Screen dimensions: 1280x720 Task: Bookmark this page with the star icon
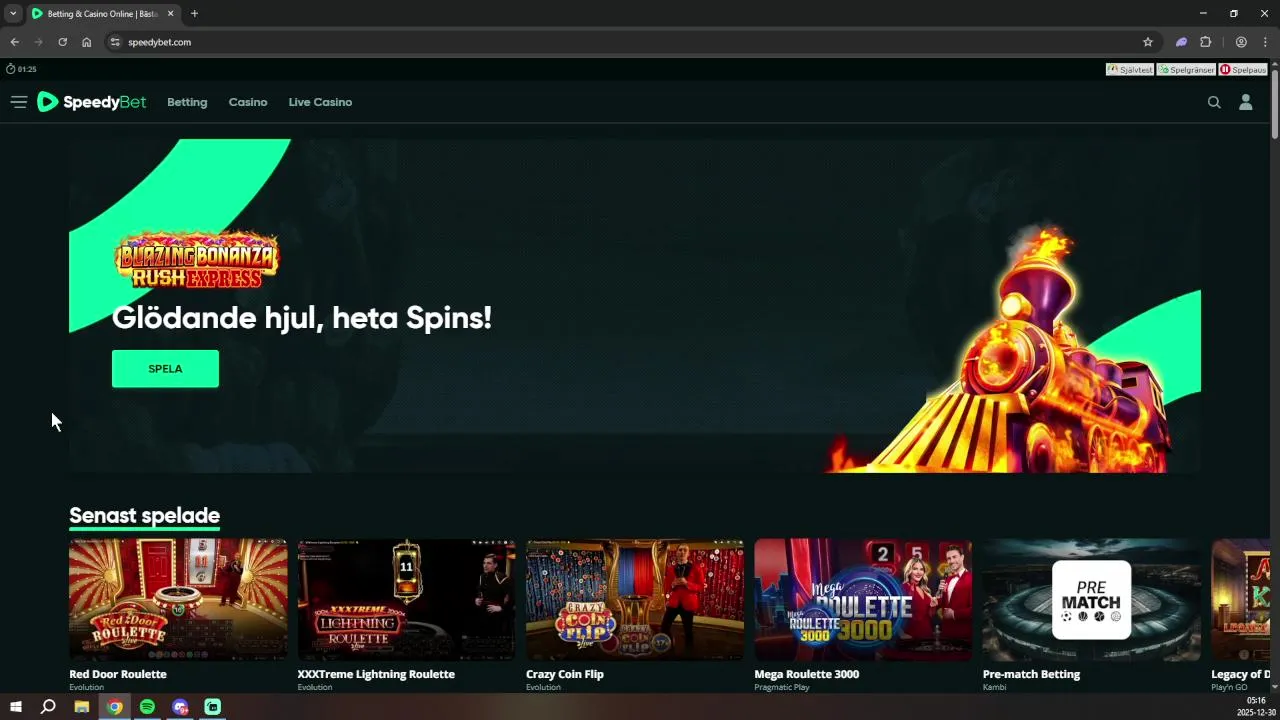(1148, 42)
